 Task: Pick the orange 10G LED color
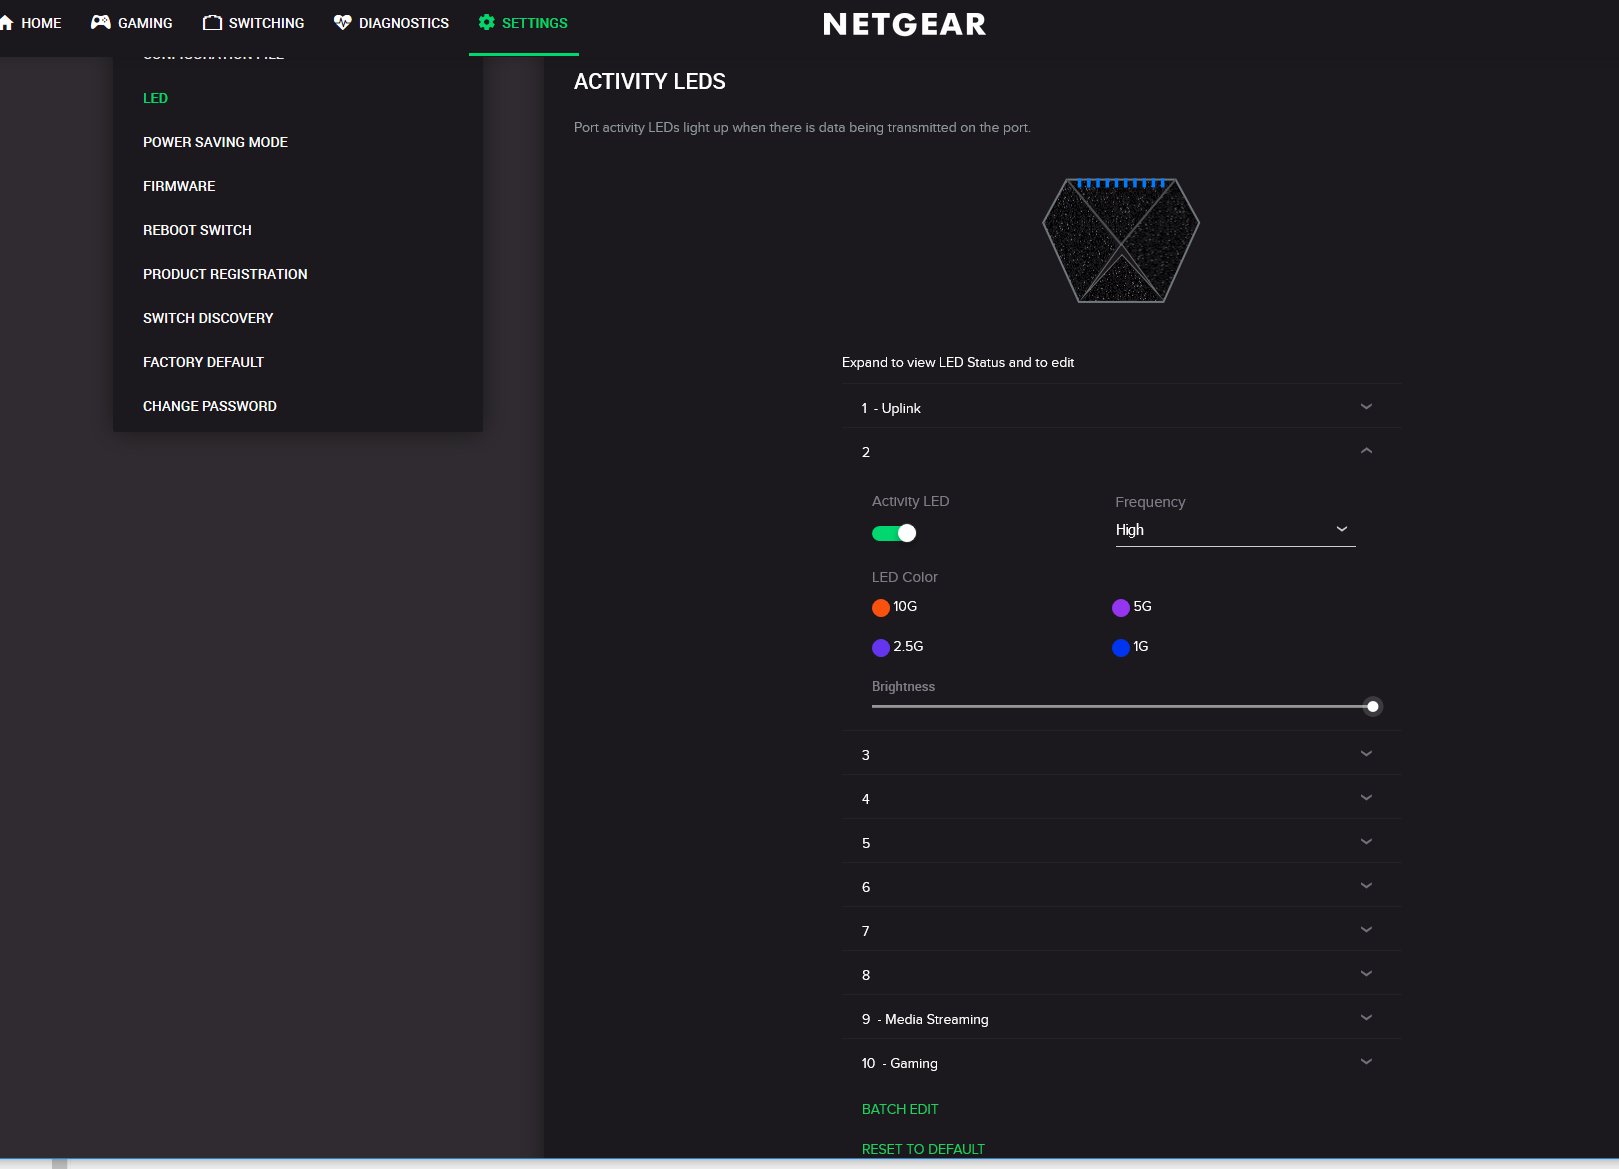881,608
